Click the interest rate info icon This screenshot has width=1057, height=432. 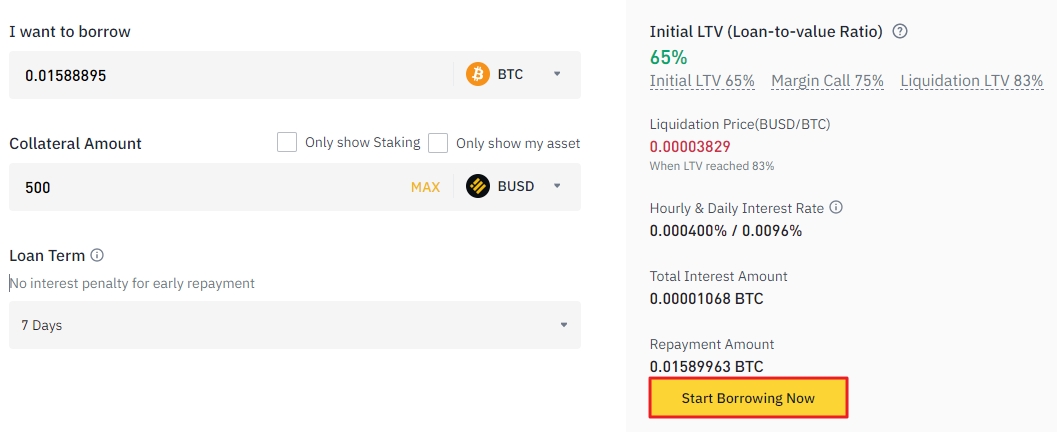pos(836,208)
